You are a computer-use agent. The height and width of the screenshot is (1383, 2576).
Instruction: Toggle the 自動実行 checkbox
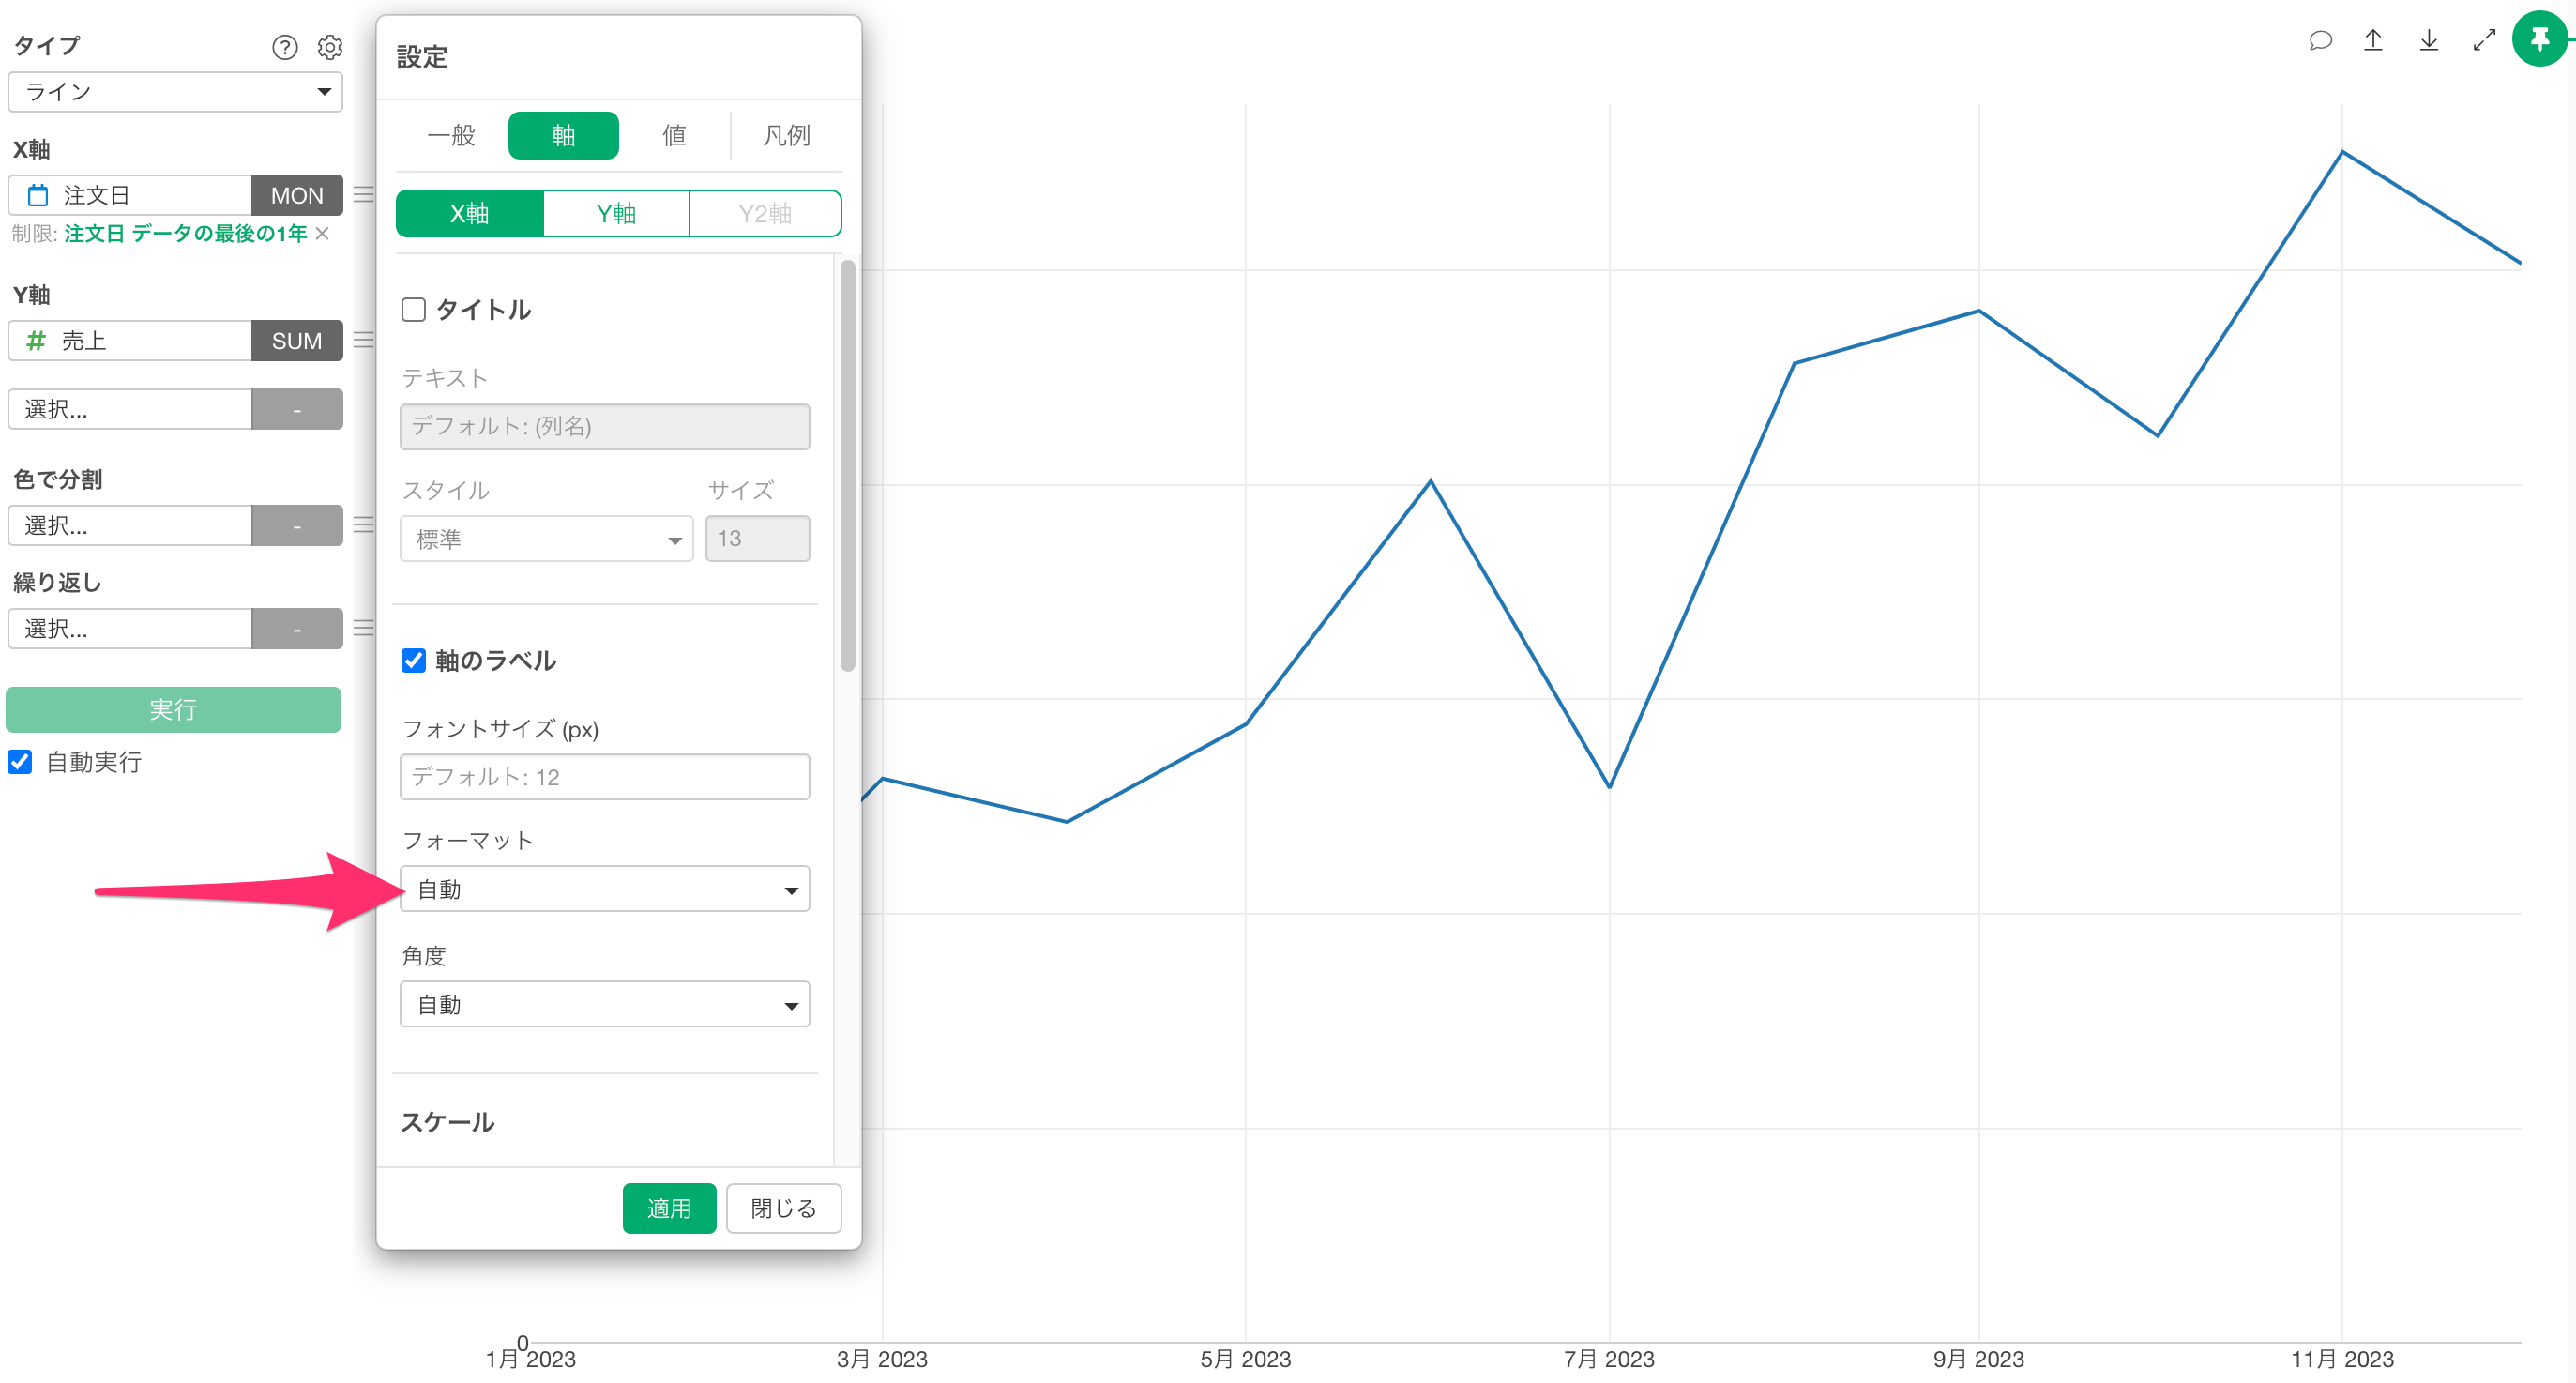[x=20, y=762]
